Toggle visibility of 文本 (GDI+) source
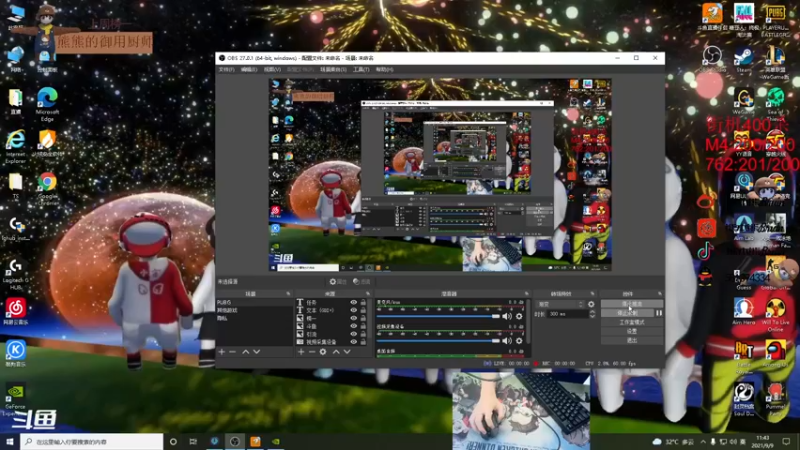The image size is (800, 450). point(354,310)
